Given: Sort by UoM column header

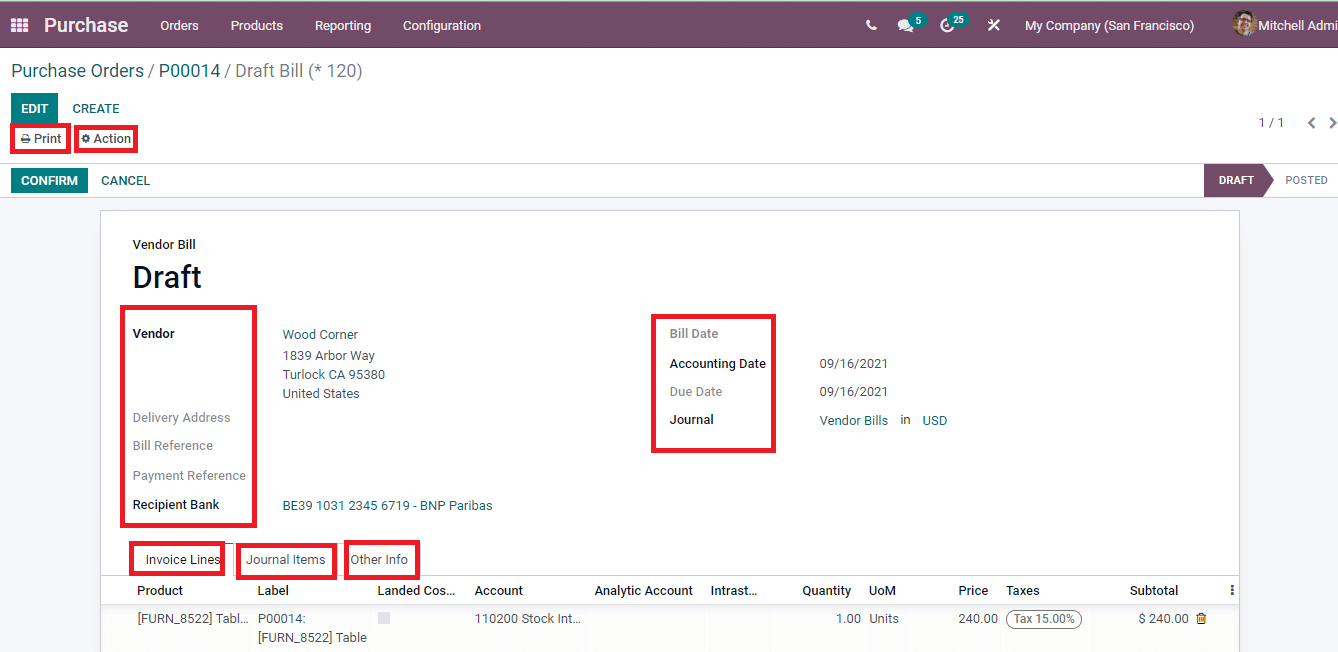Looking at the screenshot, I should [883, 591].
